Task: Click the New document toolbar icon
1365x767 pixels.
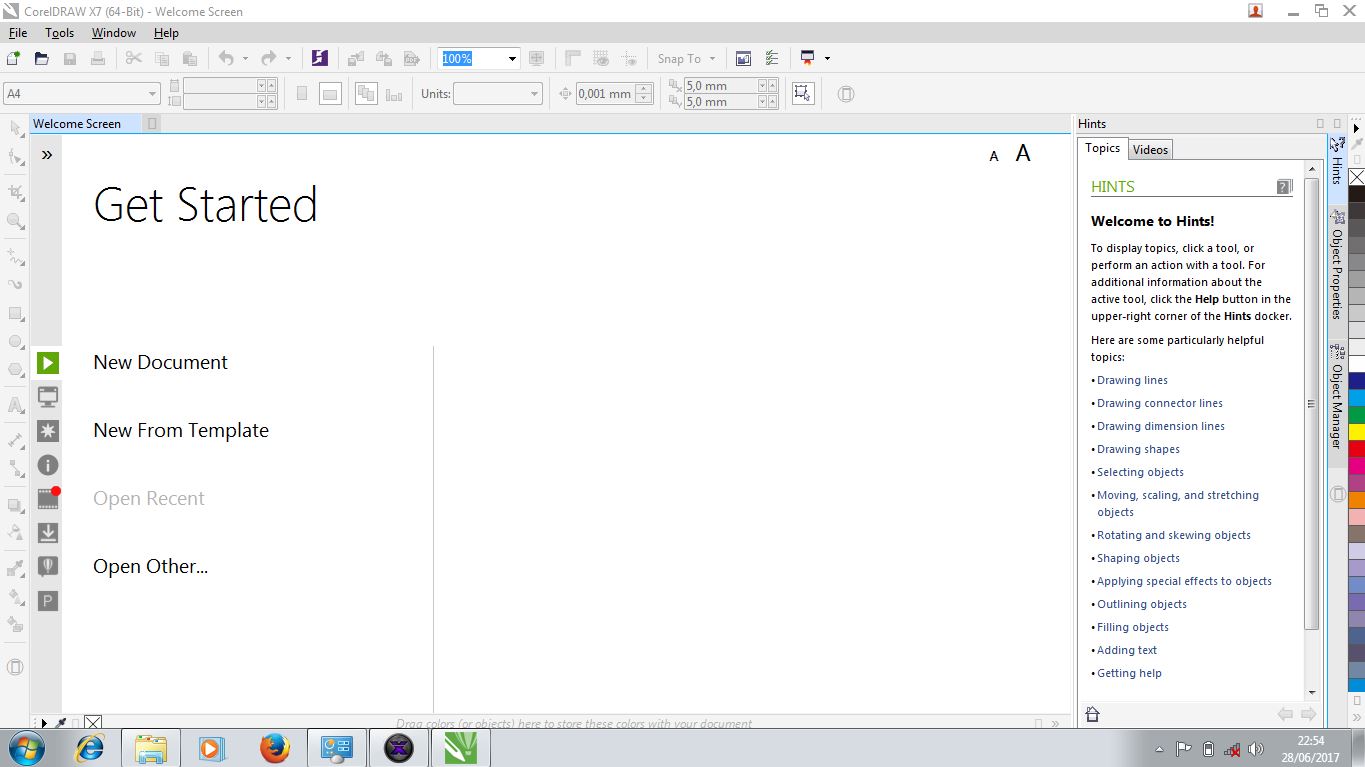Action: [13, 58]
